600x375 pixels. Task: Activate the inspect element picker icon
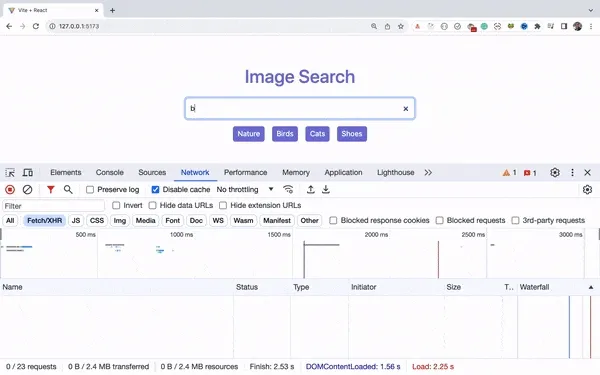(10, 173)
